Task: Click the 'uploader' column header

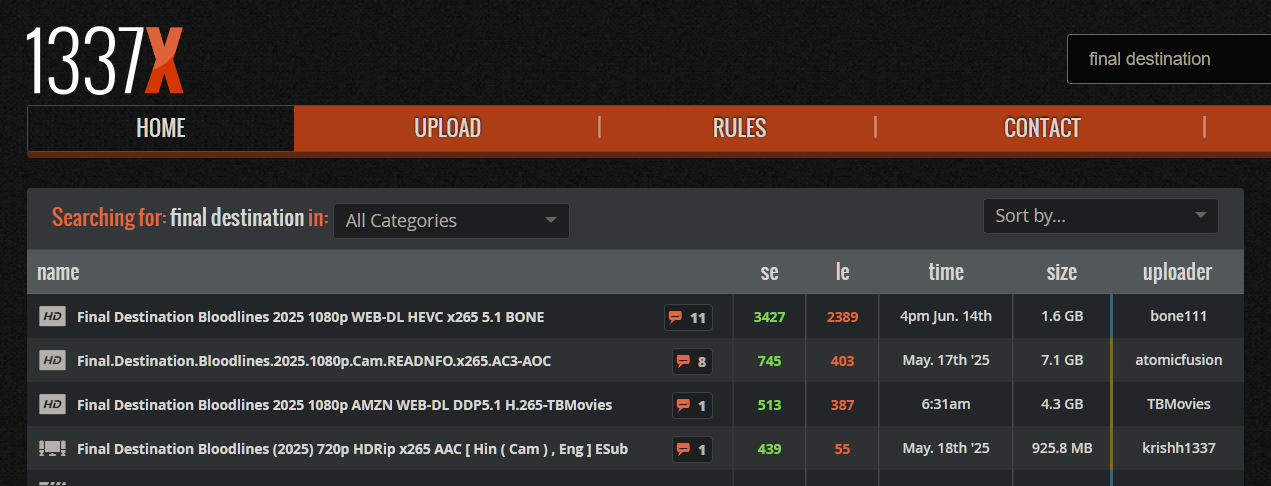Action: pyautogui.click(x=1178, y=272)
